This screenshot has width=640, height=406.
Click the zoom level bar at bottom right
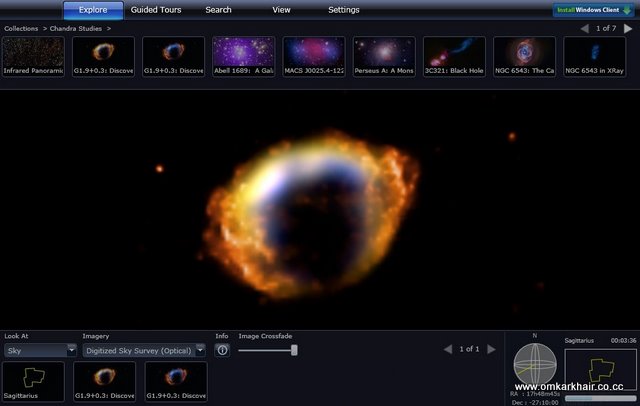pyautogui.click(x=600, y=398)
